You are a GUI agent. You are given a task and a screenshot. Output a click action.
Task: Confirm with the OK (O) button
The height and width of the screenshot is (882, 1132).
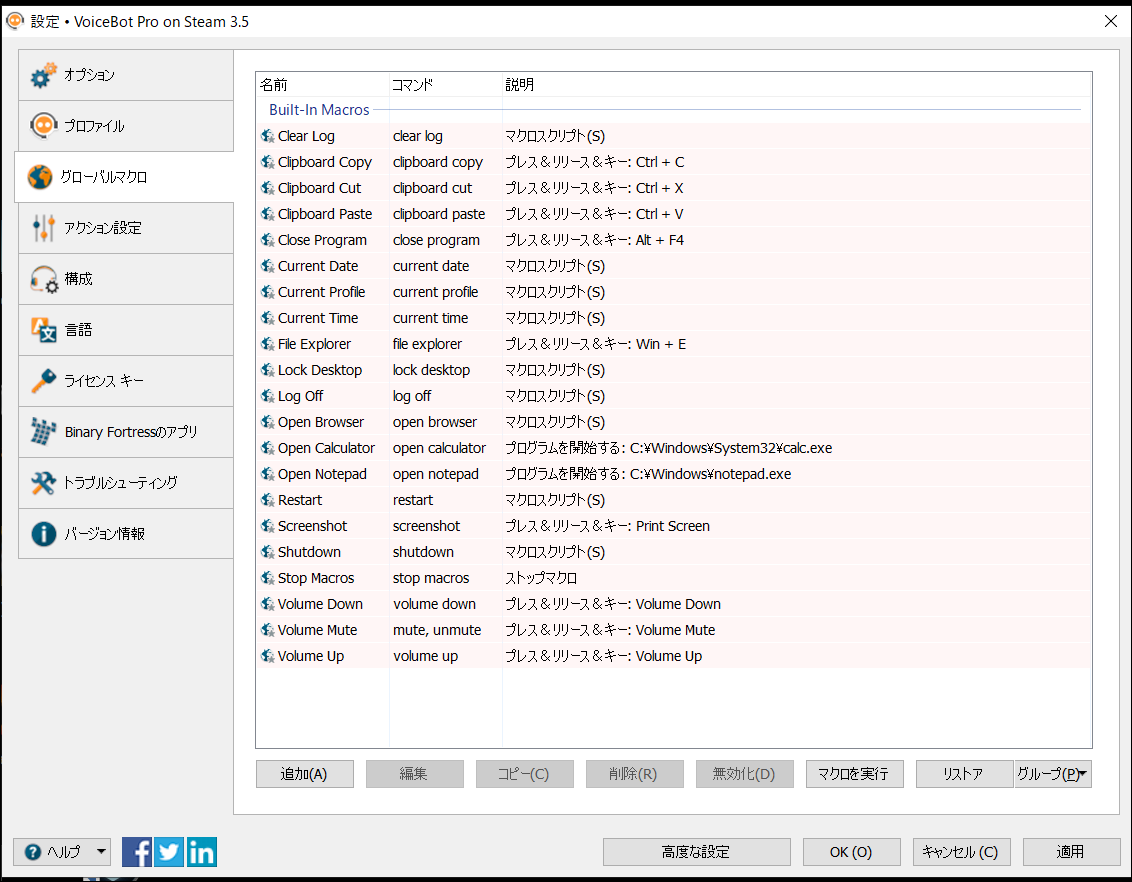point(851,852)
